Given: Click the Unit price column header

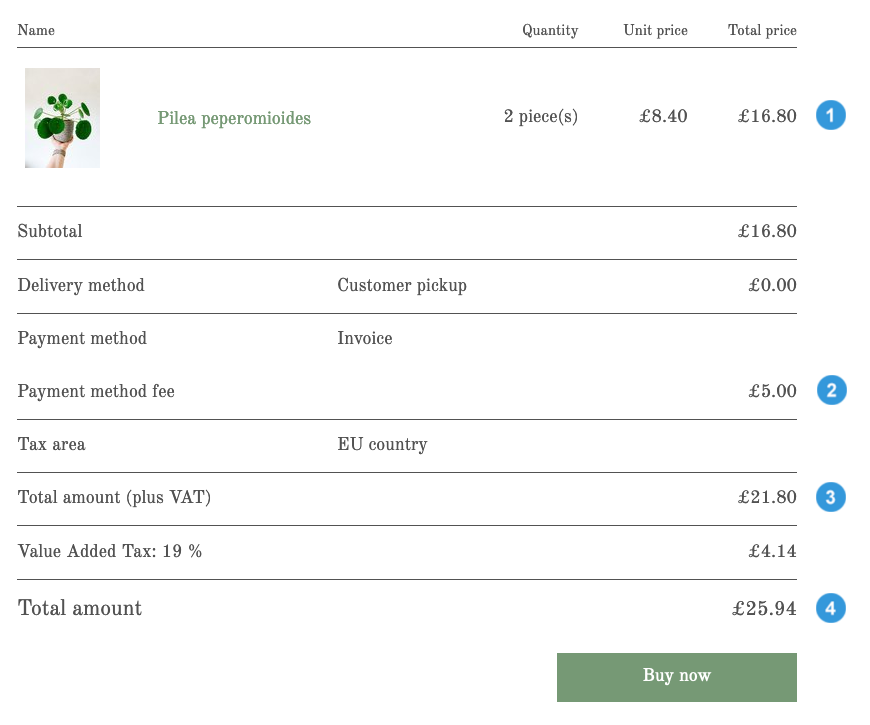Looking at the screenshot, I should (x=655, y=30).
